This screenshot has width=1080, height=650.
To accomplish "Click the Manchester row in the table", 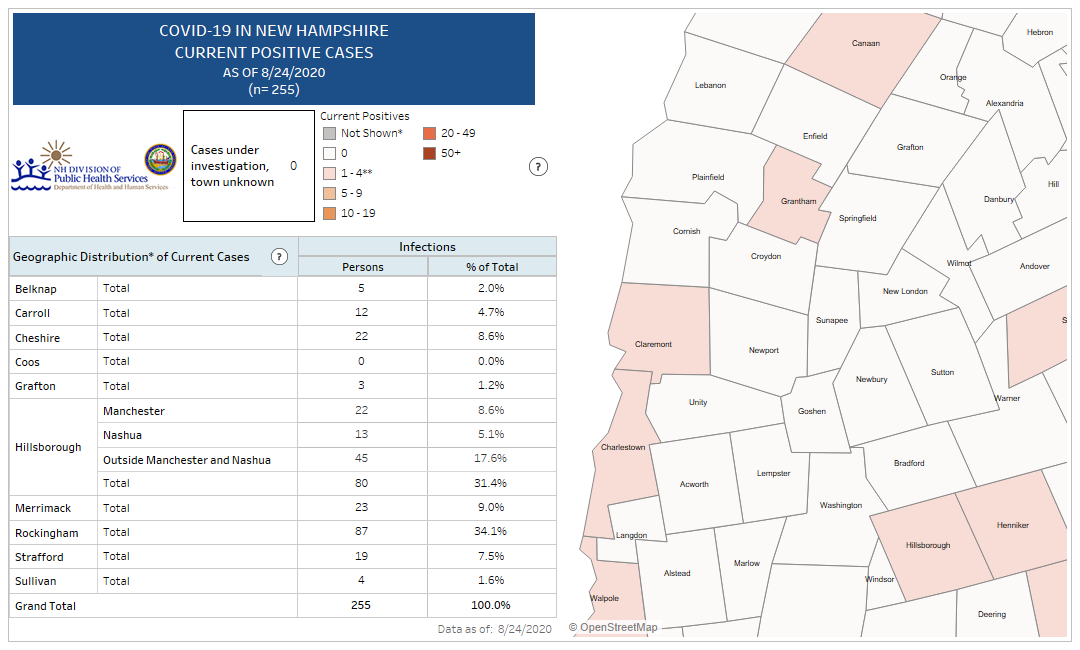I will 134,411.
